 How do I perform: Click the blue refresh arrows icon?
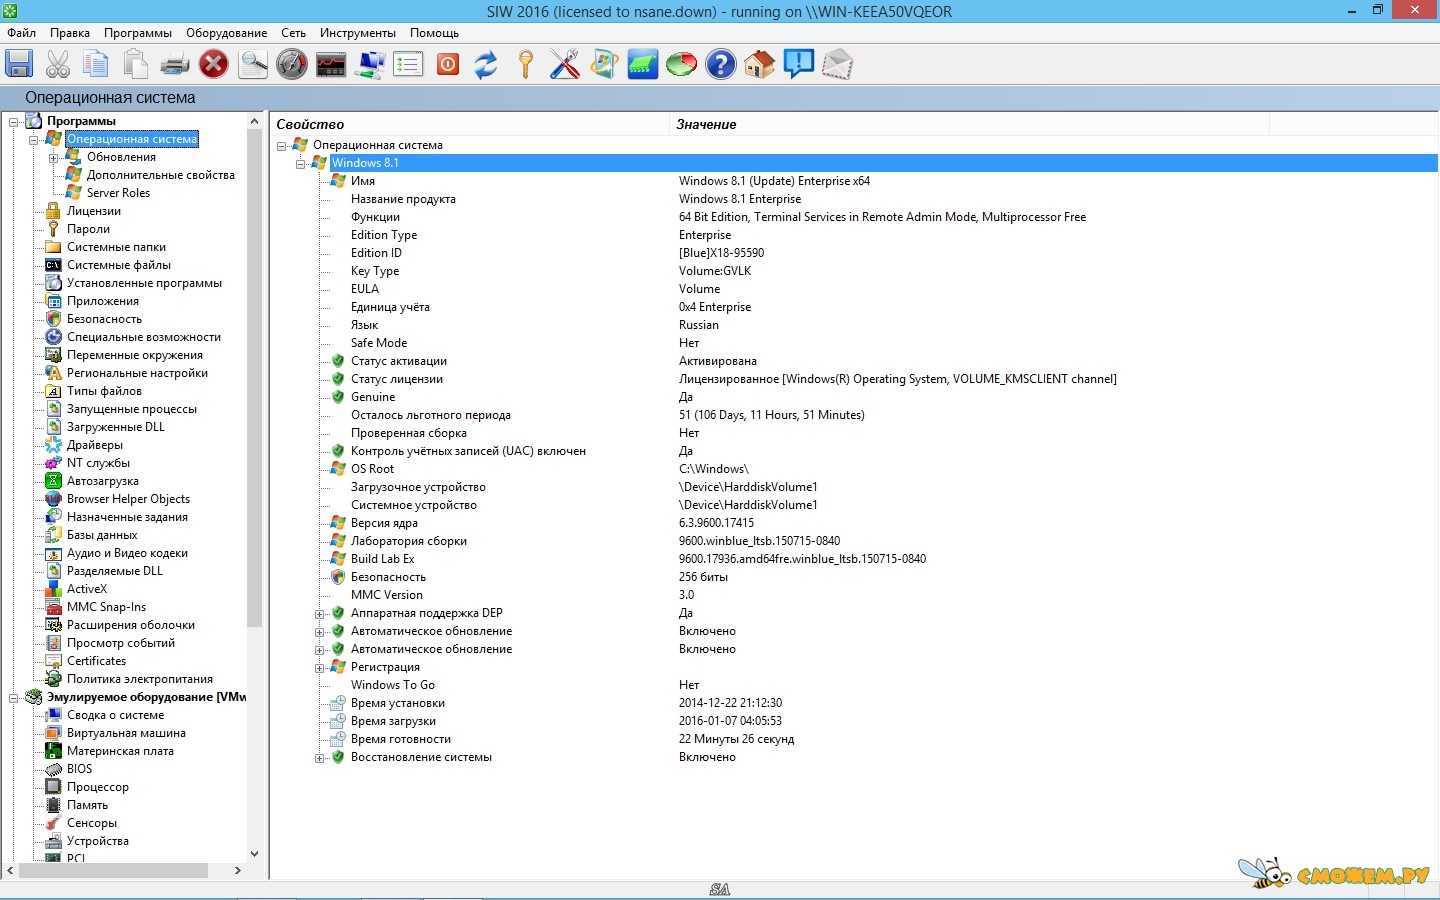(486, 65)
